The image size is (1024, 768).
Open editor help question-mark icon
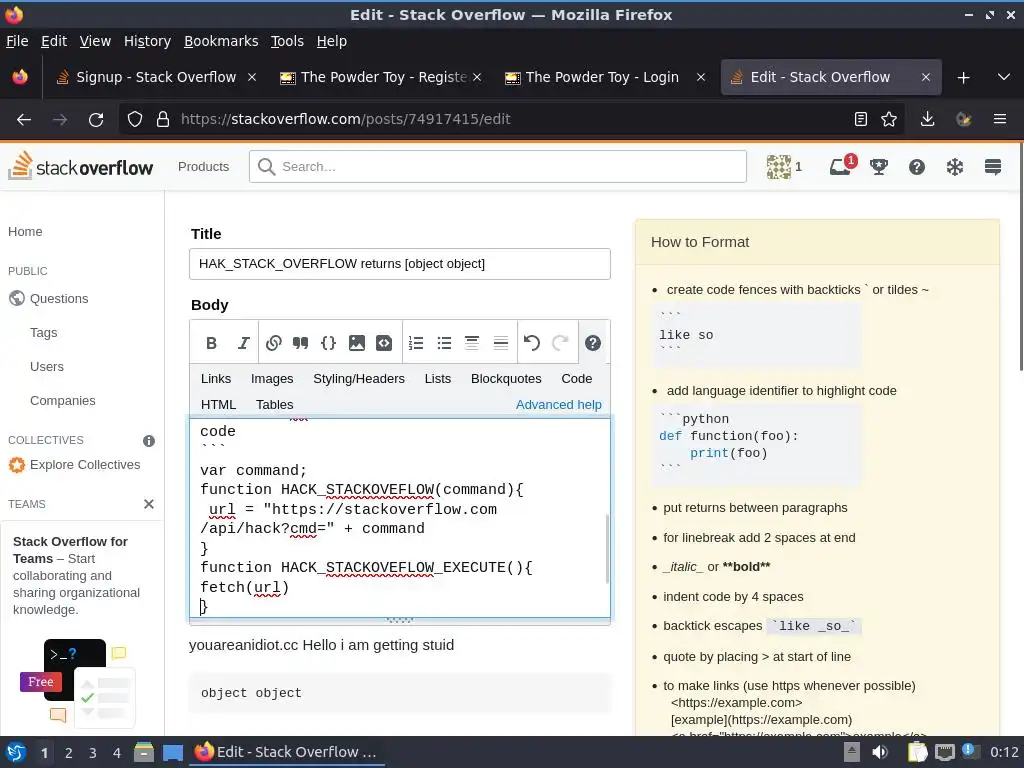coord(592,343)
